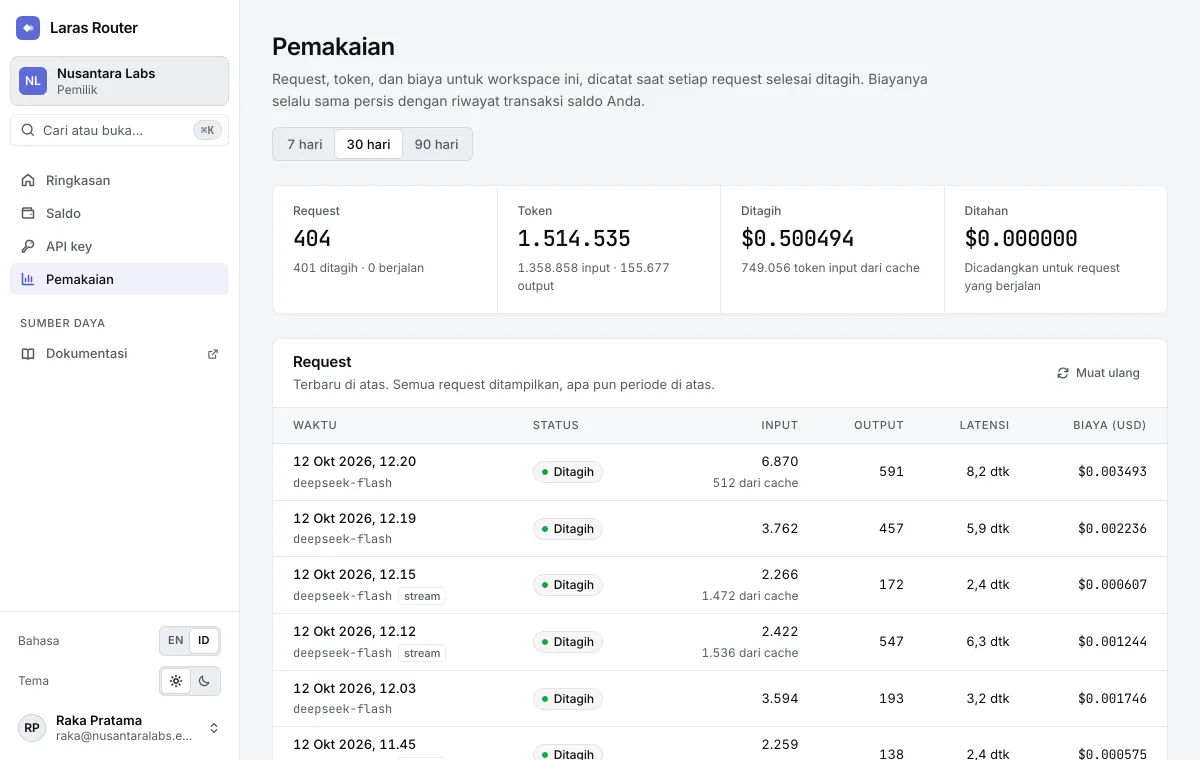Click the stream tag on the 12.12 request

[422, 653]
